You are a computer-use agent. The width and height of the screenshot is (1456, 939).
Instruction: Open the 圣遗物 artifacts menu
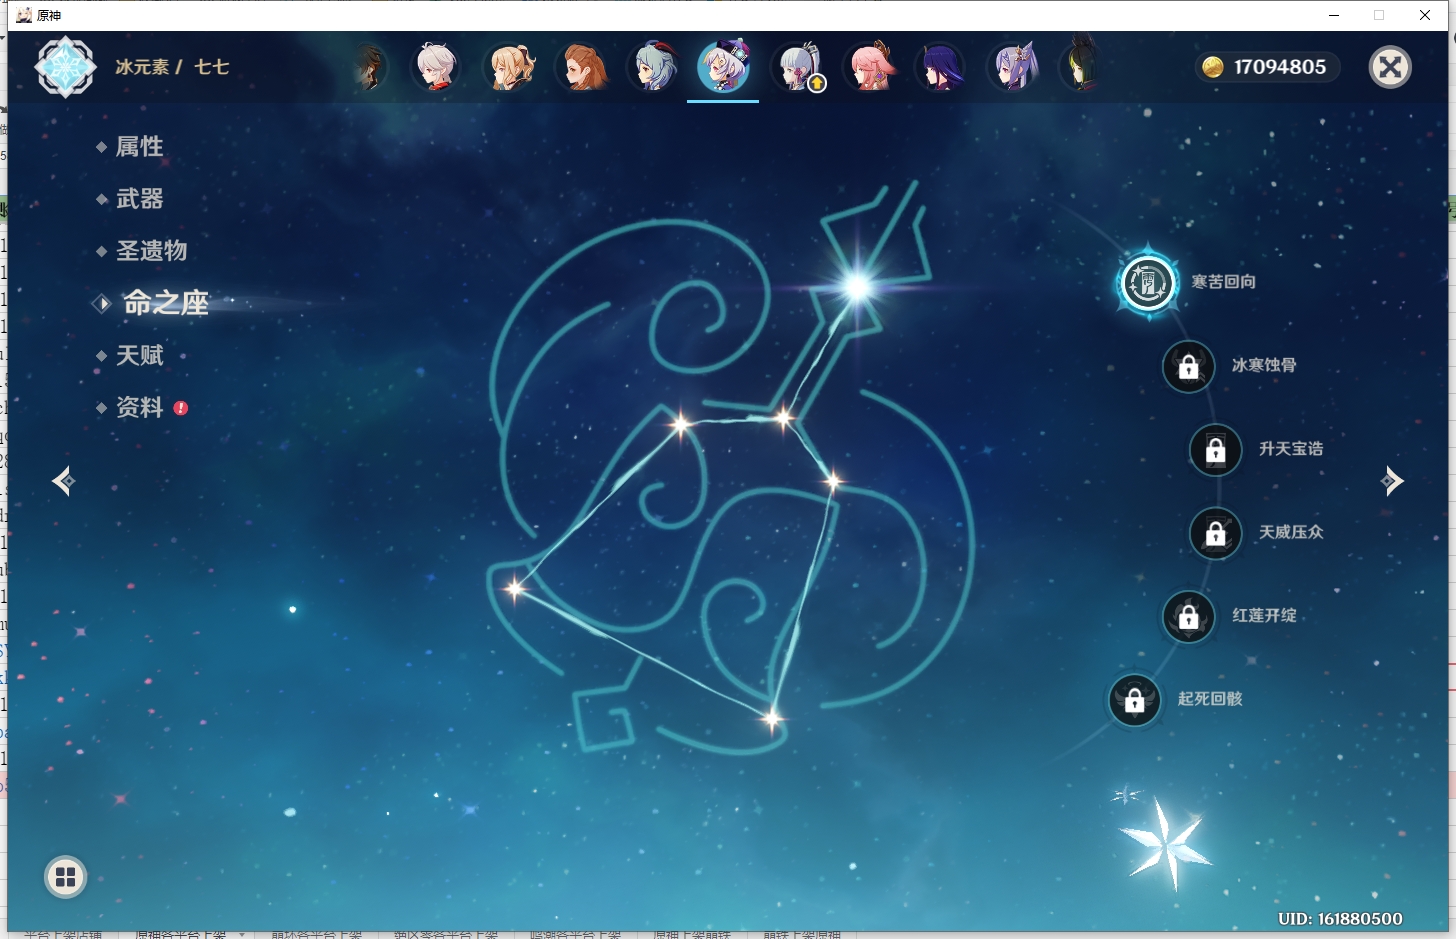151,251
